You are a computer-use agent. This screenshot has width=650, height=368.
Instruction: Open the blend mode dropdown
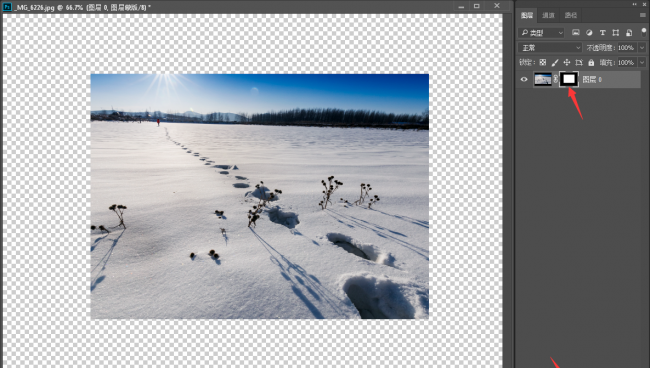550,48
